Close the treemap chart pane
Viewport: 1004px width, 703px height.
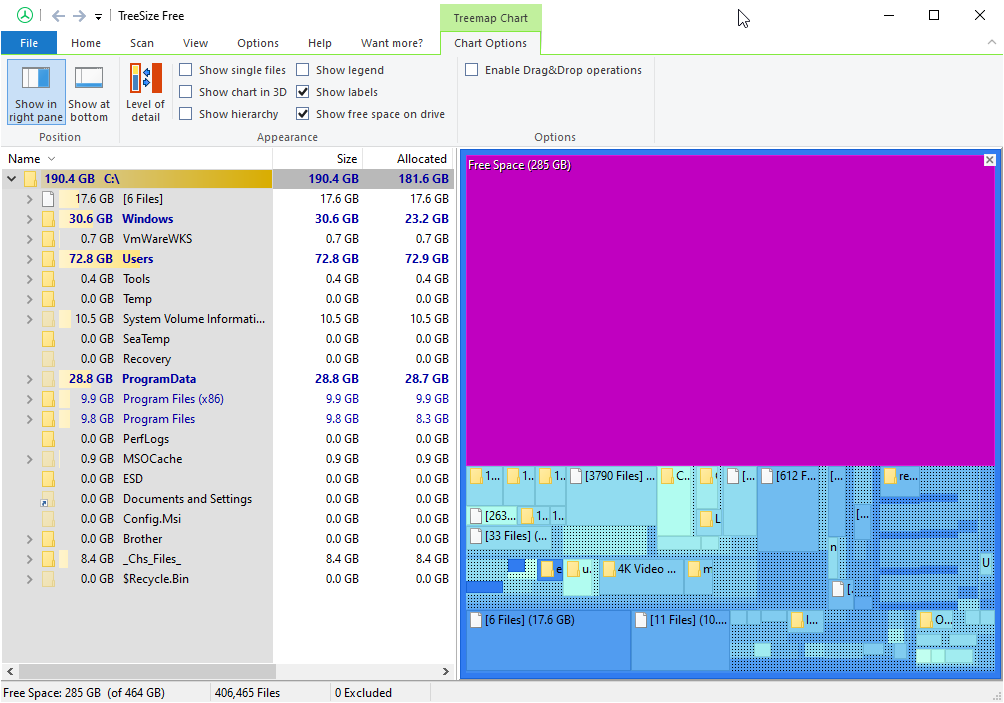click(989, 160)
